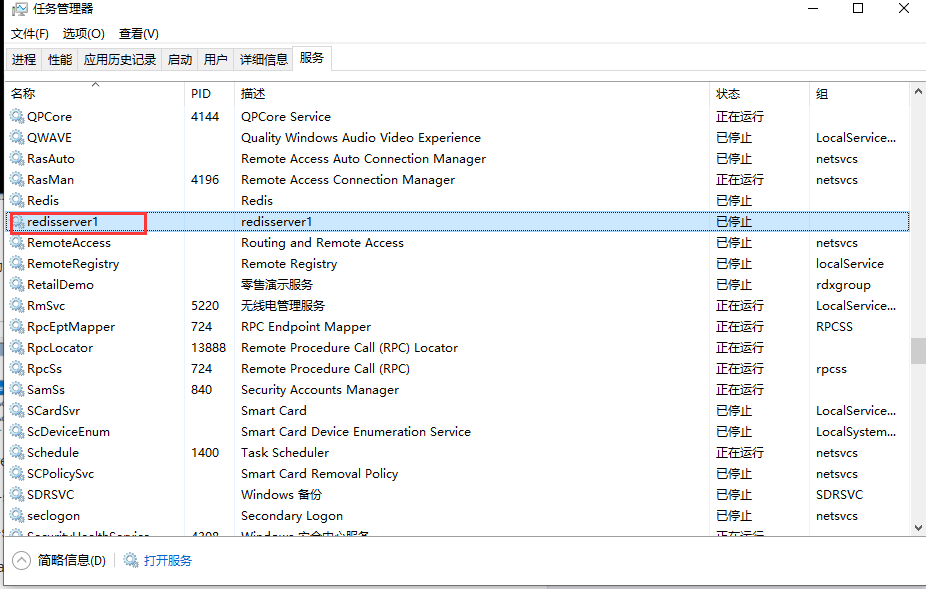The width and height of the screenshot is (926, 589).
Task: Collapse details via circular chevron button
Action: coord(20,560)
